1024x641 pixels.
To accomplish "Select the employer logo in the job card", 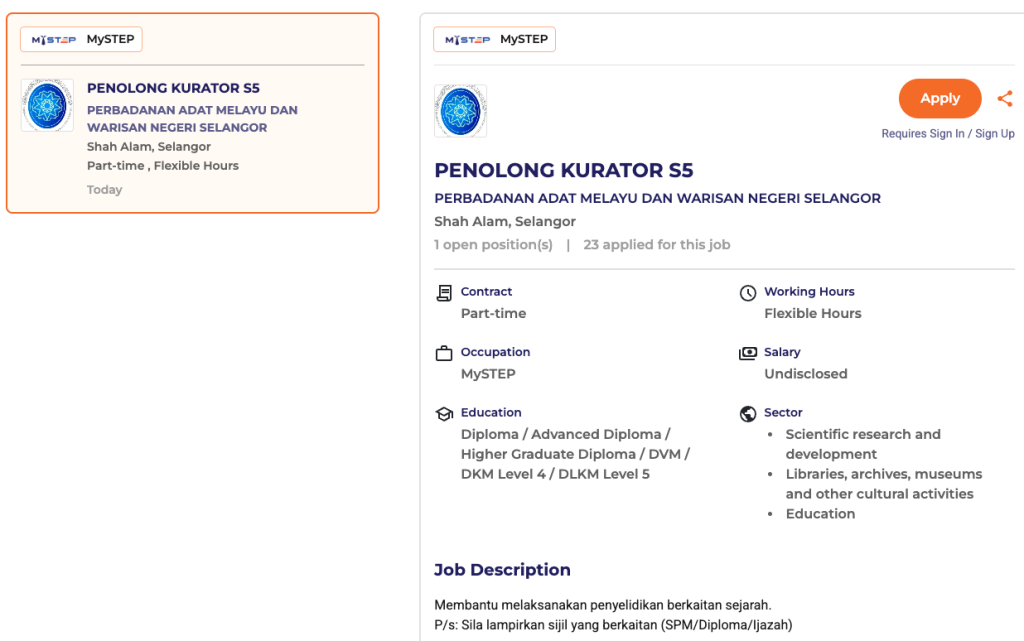I will 47,105.
